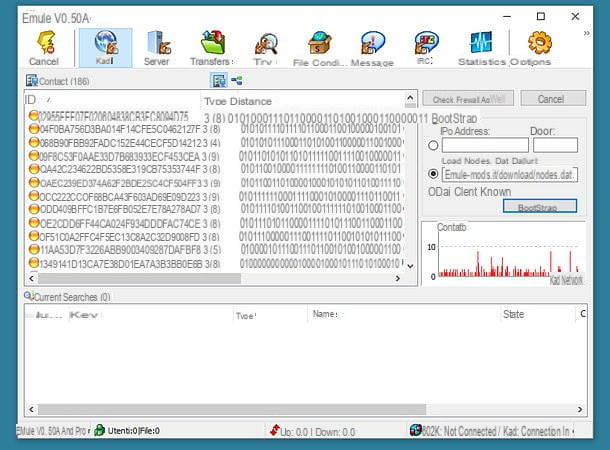Click the Up: 0.0 | Down: 0.0 status text
The width and height of the screenshot is (610, 450).
point(317,432)
